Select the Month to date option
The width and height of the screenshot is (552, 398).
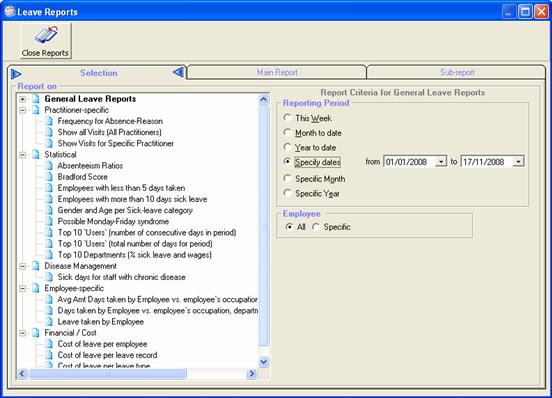coord(288,133)
